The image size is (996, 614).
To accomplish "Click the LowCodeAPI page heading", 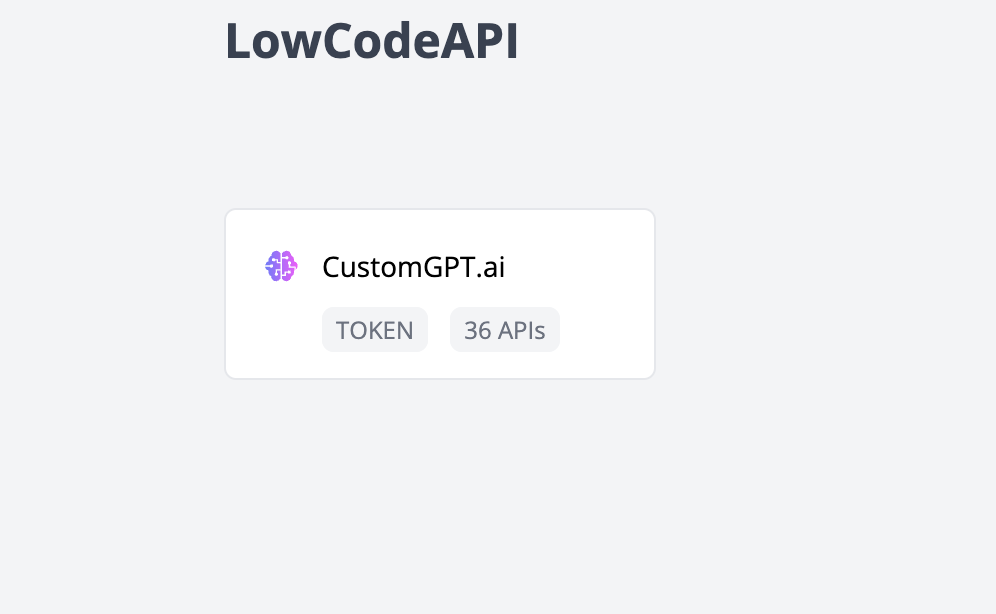I will (x=373, y=40).
